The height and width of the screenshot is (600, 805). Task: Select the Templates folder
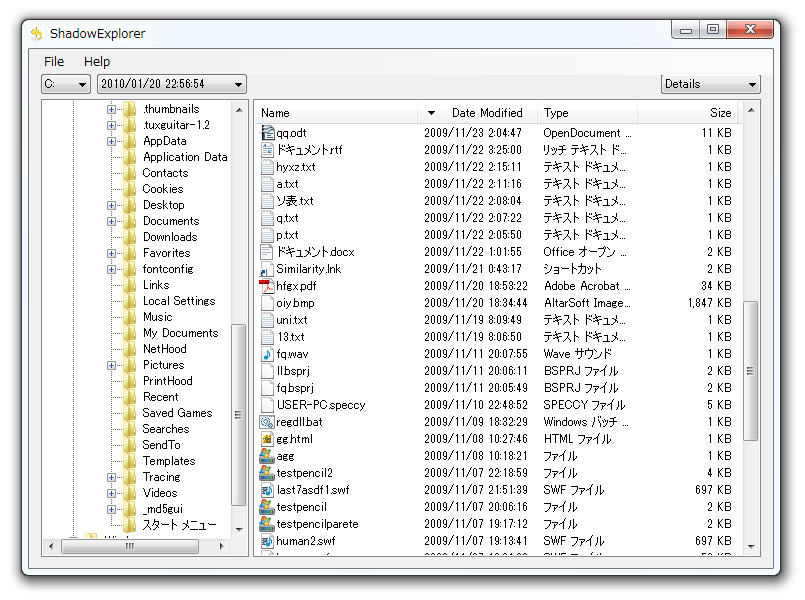pos(169,461)
